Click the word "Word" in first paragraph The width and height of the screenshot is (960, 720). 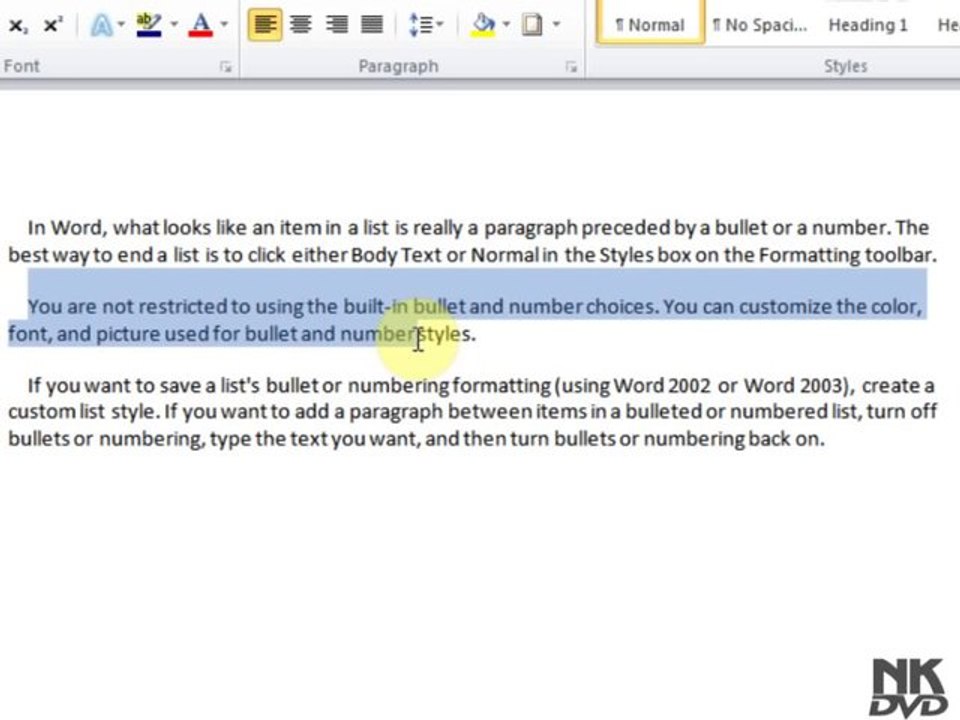79,228
